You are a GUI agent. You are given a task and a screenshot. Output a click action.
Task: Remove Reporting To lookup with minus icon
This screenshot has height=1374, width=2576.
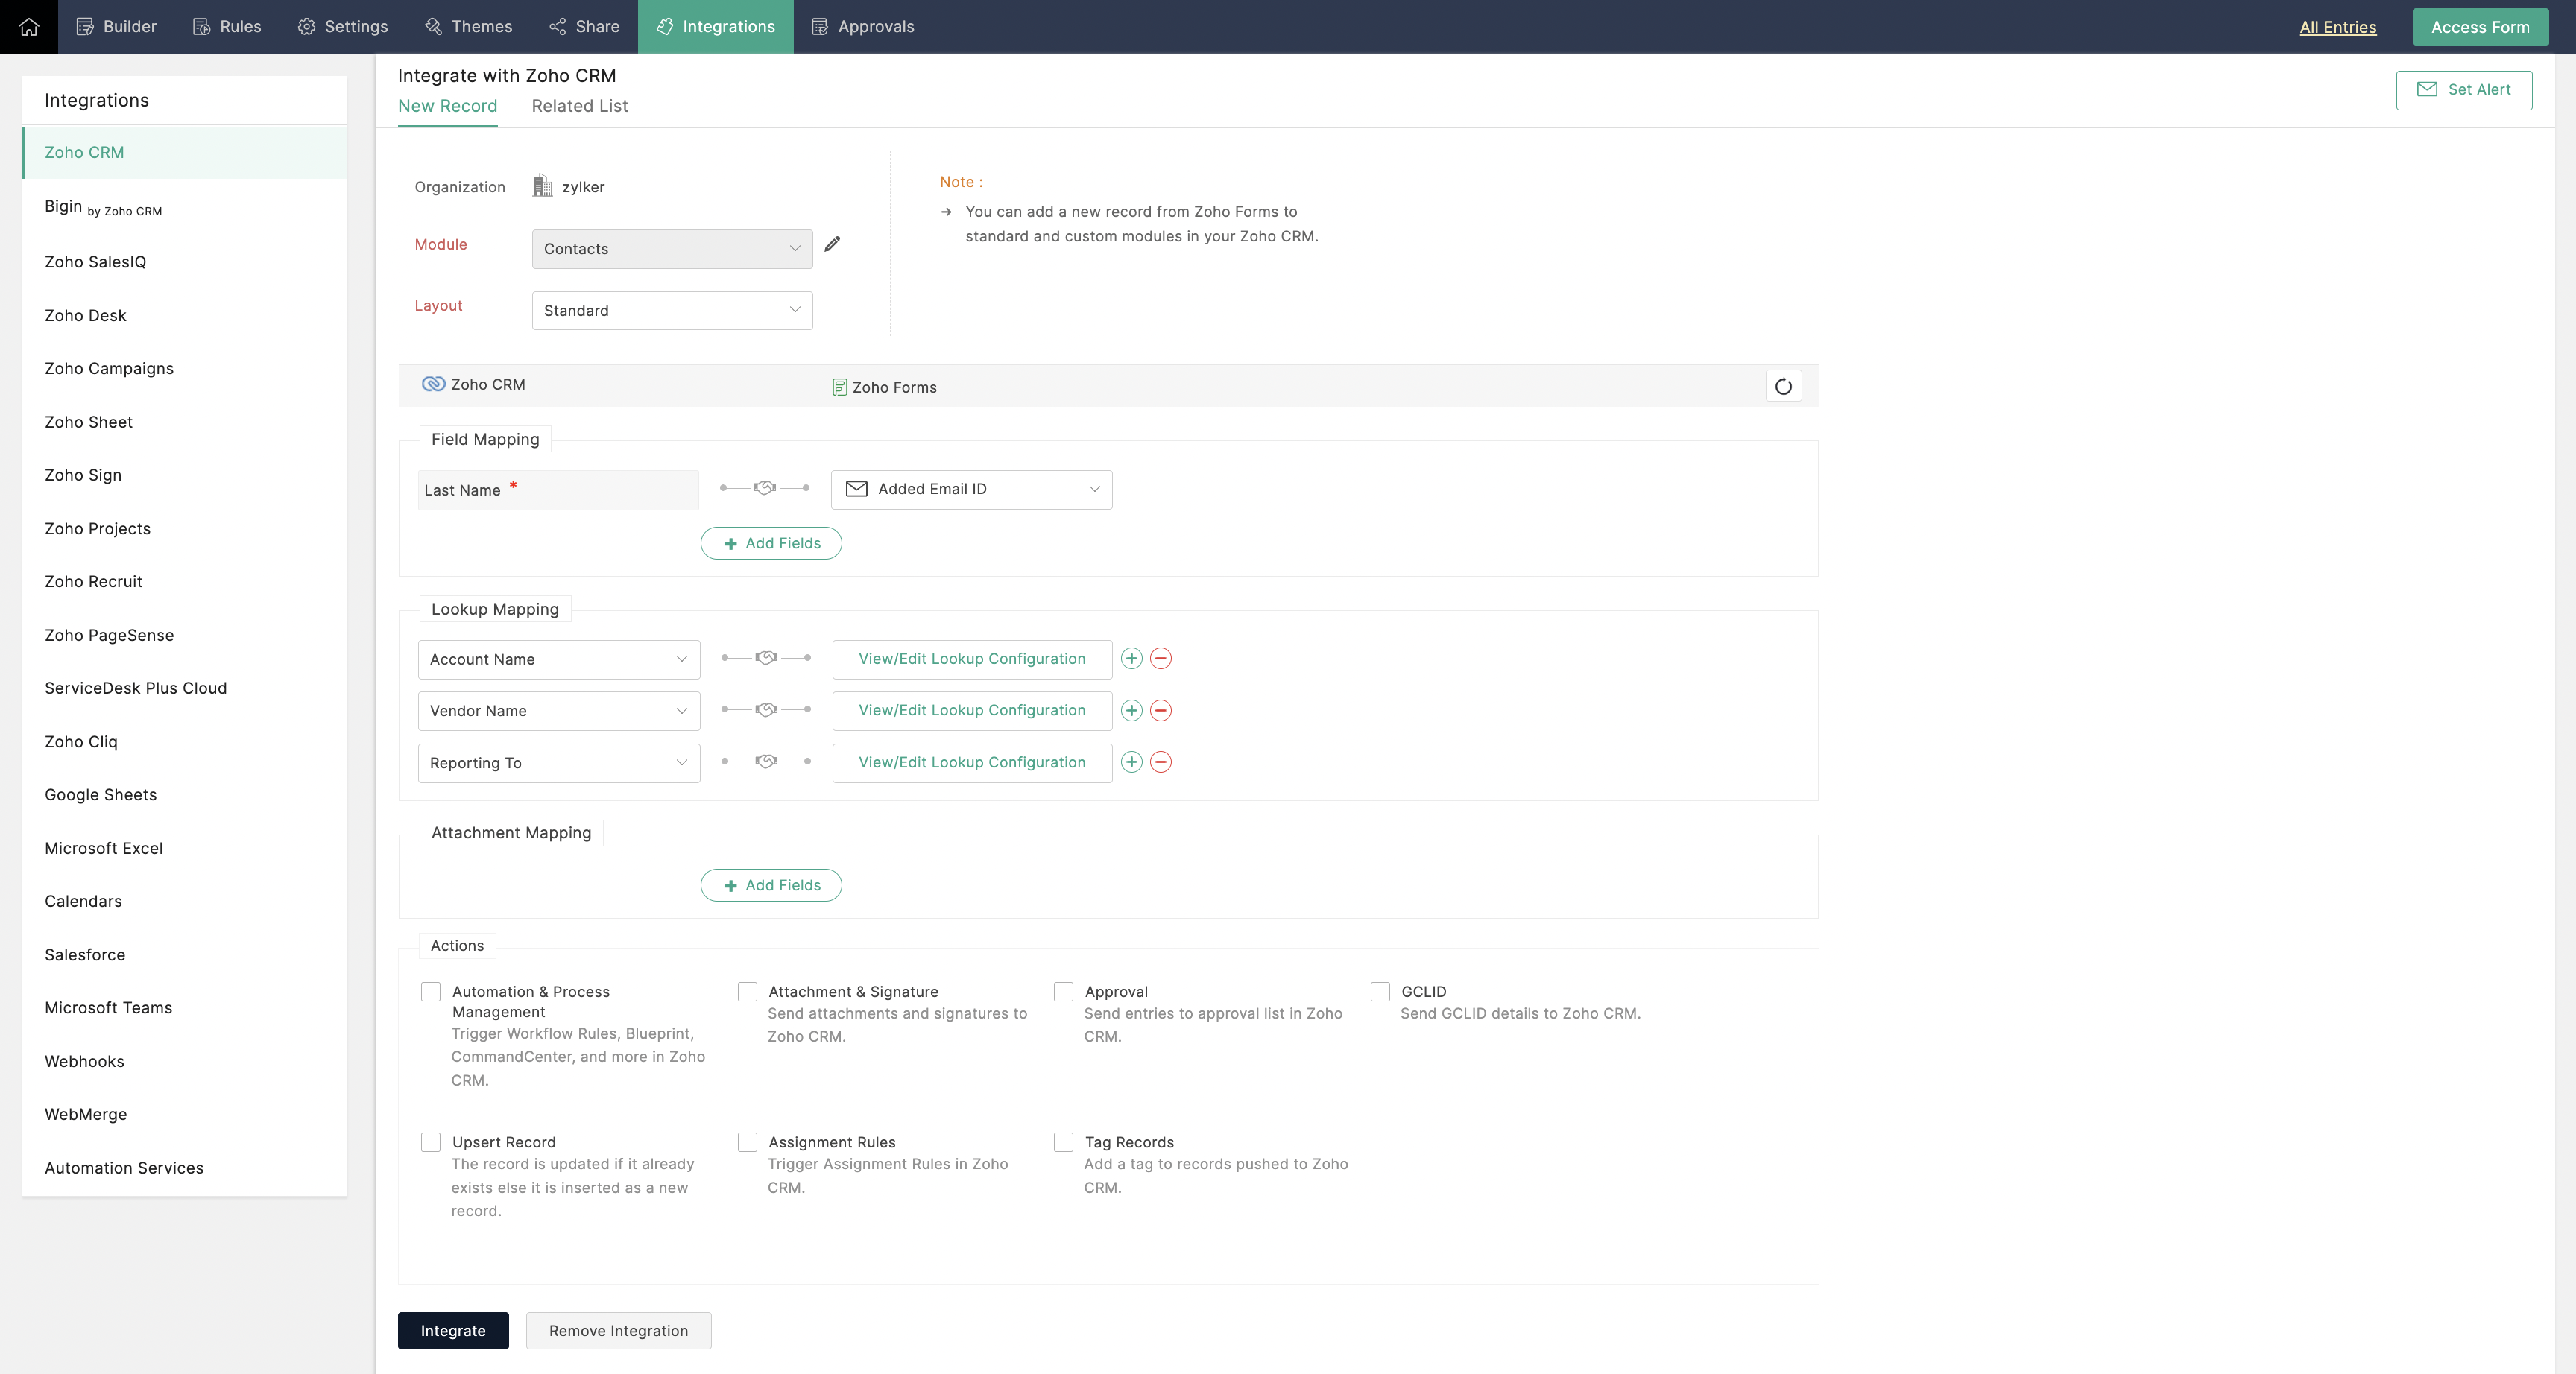(x=1160, y=762)
